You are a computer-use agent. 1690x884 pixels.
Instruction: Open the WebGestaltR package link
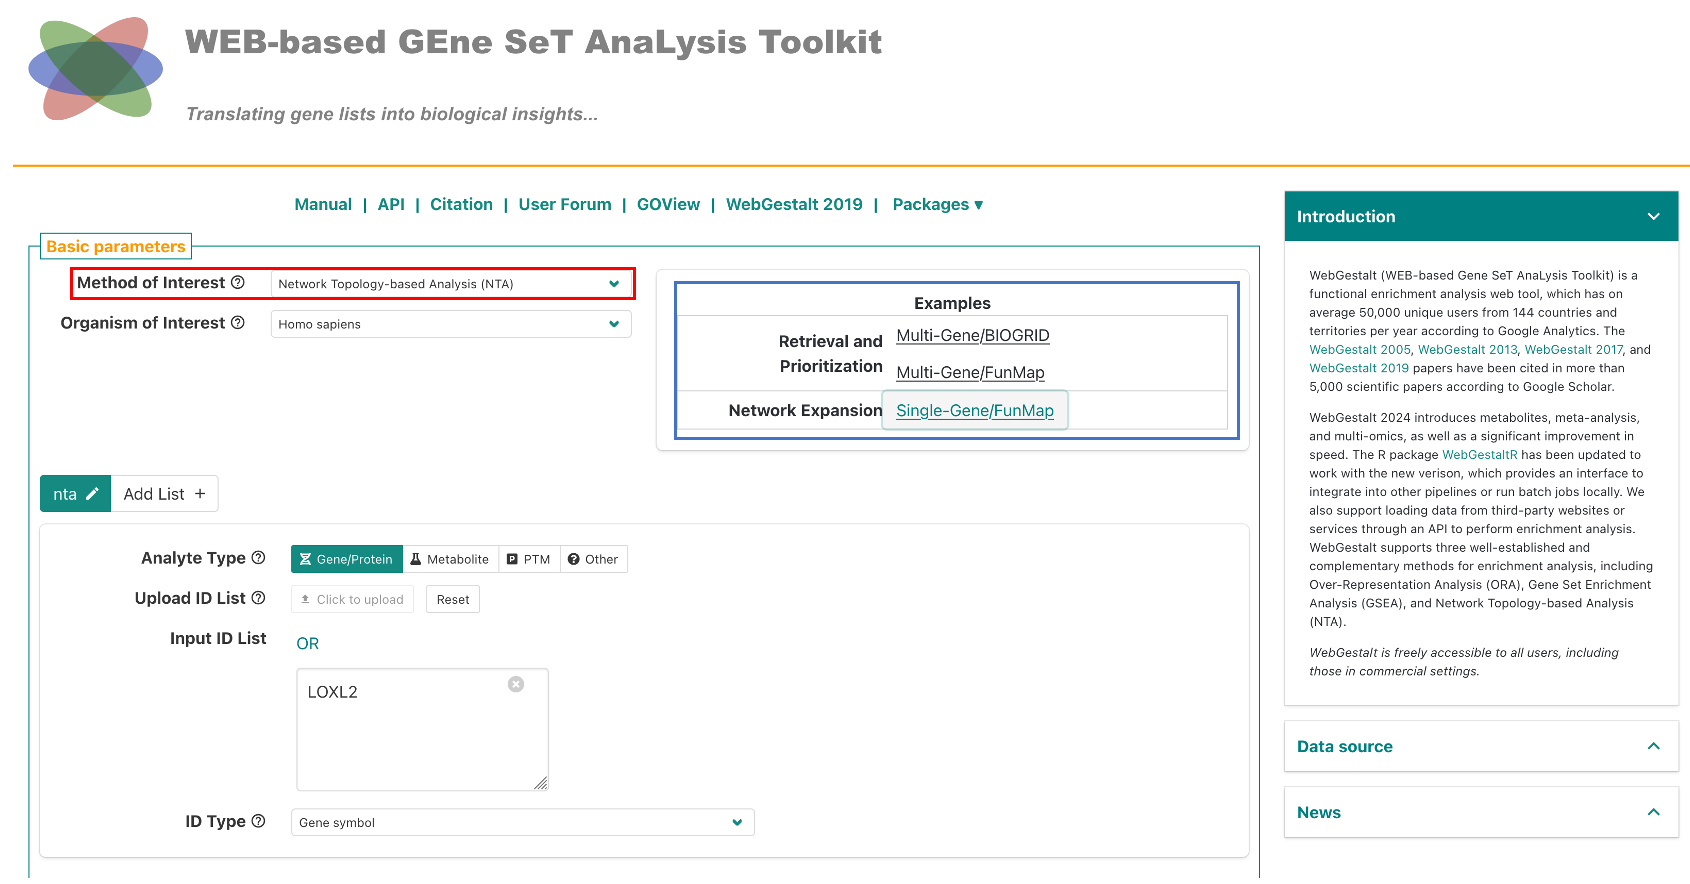pyautogui.click(x=1480, y=454)
